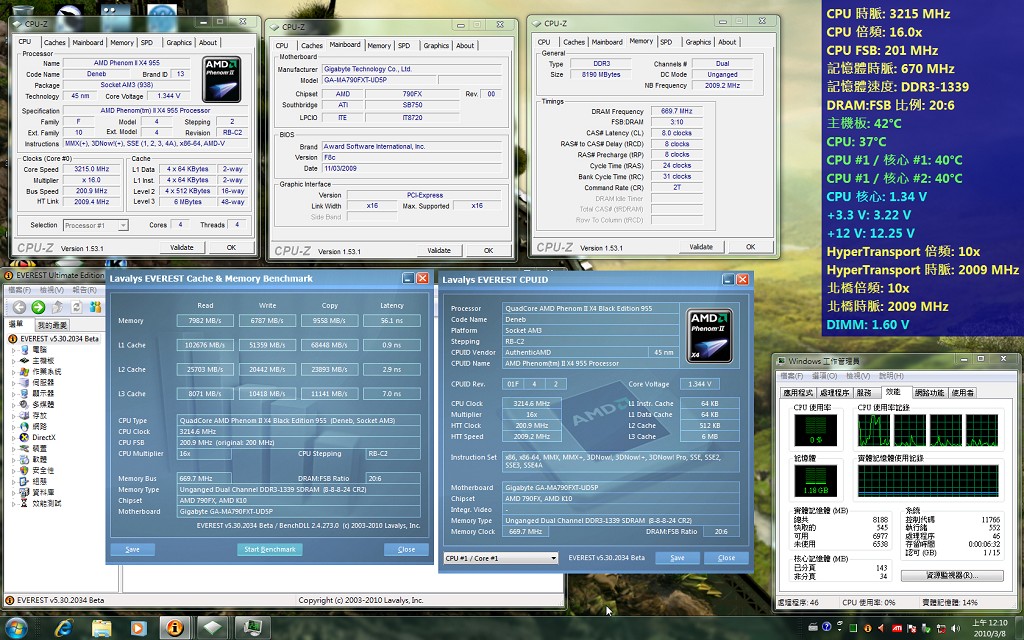Open 處理程序 tab in Task Manager

pyautogui.click(x=835, y=392)
